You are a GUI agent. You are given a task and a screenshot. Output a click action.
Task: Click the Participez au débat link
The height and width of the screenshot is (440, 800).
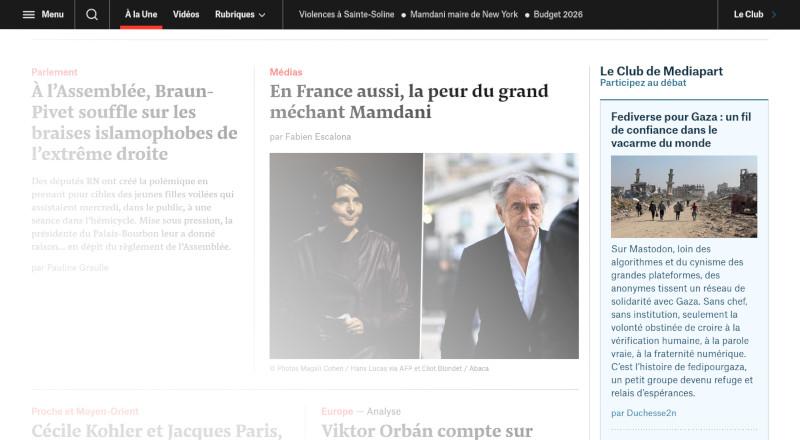(643, 83)
